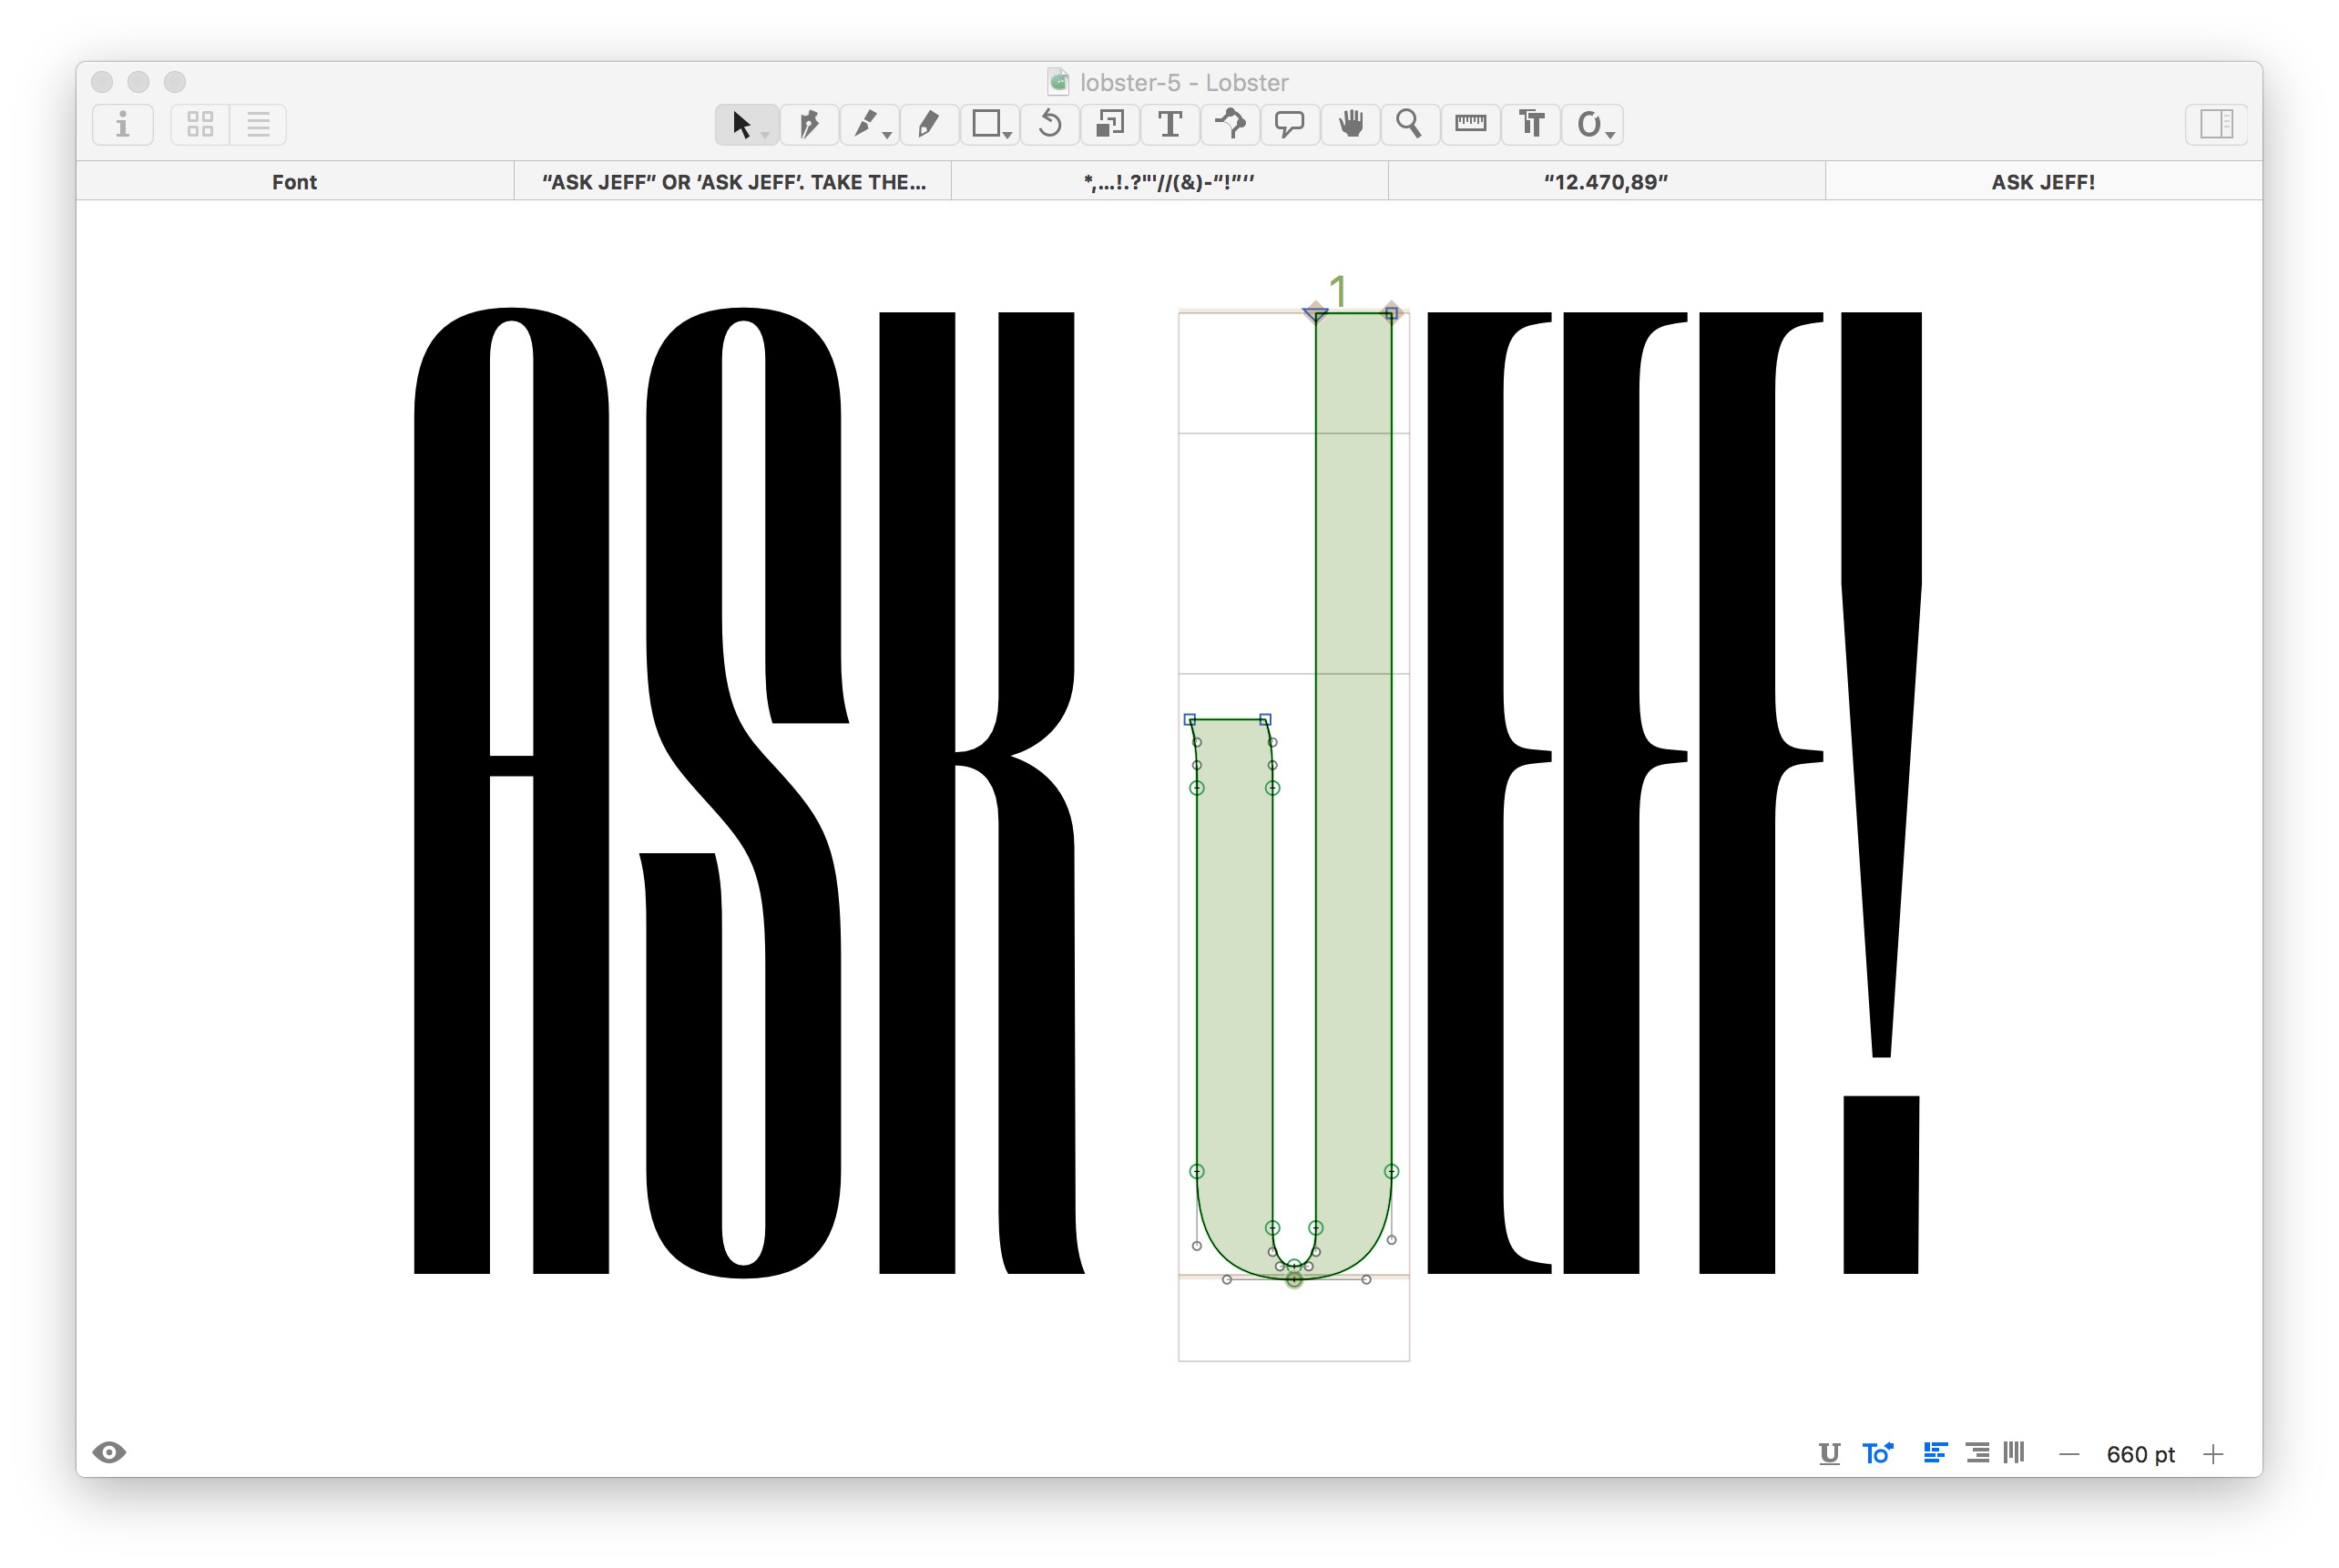Image resolution: width=2339 pixels, height=1568 pixels.
Task: Select the Draw pen tool
Action: click(808, 125)
